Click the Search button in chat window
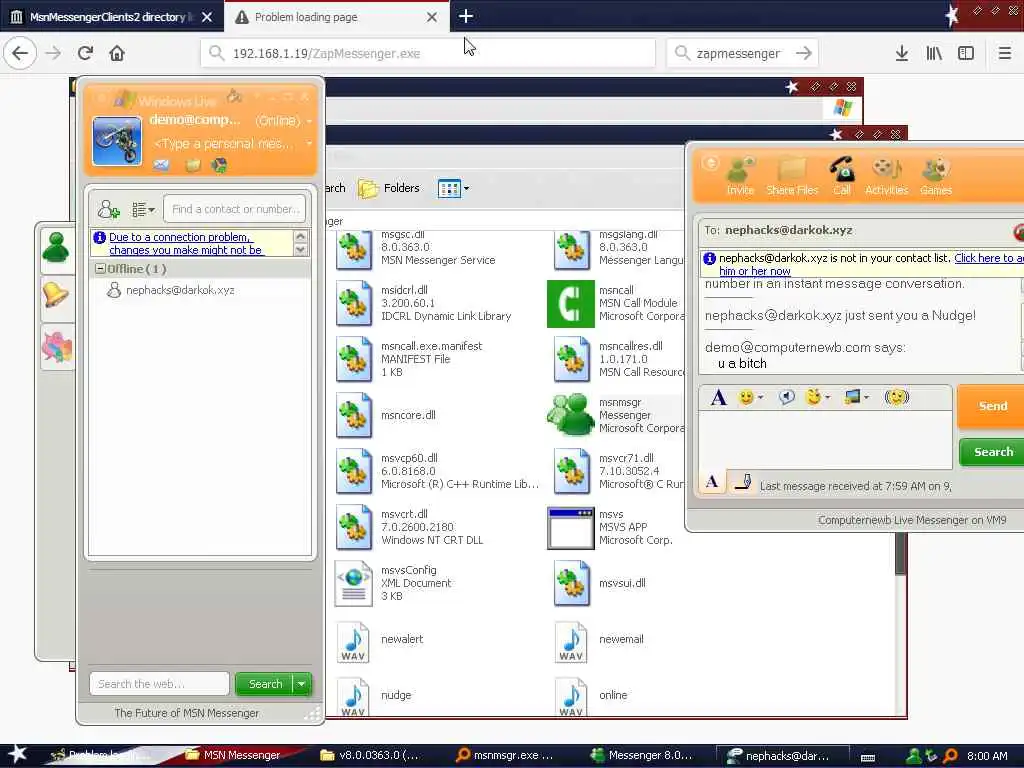 tap(993, 452)
